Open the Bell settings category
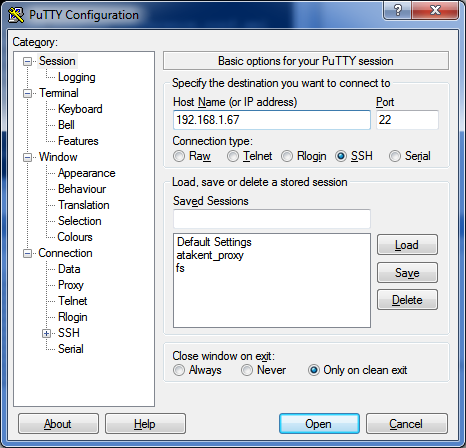Screen dimensions: 466x448 pyautogui.click(x=66, y=125)
